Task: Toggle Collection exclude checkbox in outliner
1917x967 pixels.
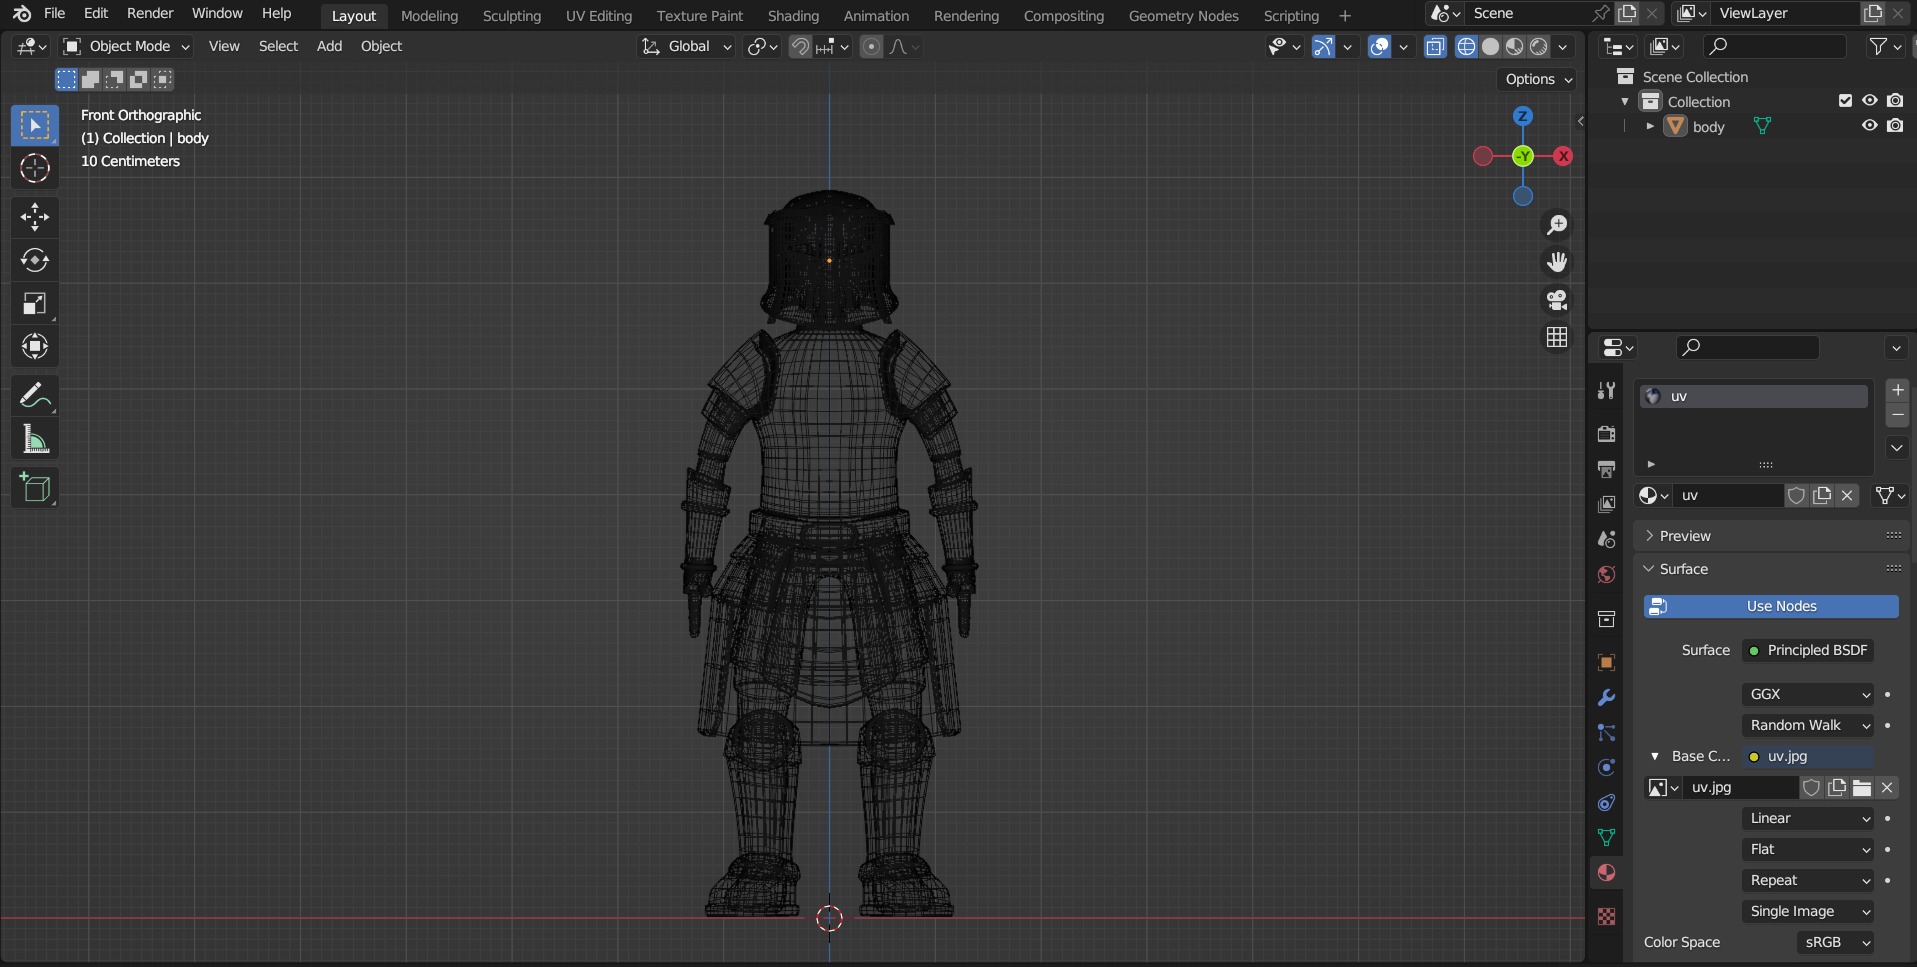Action: 1845,101
